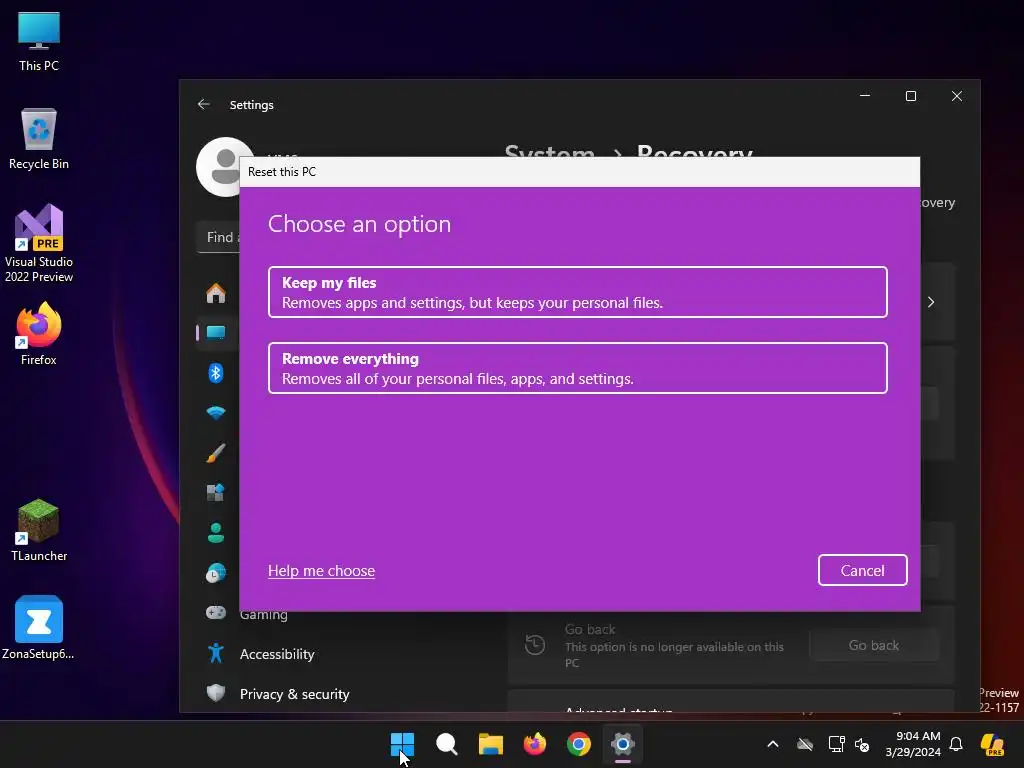Image resolution: width=1024 pixels, height=768 pixels.
Task: Click the disabled Go back button
Action: coord(874,645)
